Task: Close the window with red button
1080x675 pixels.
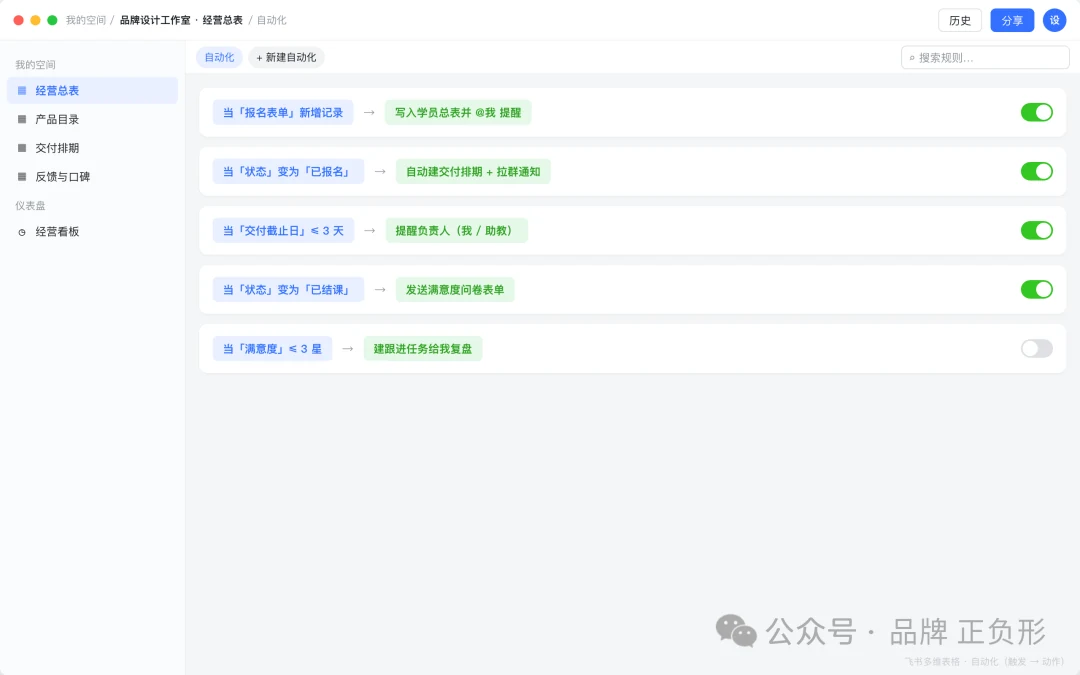Action: coord(19,20)
